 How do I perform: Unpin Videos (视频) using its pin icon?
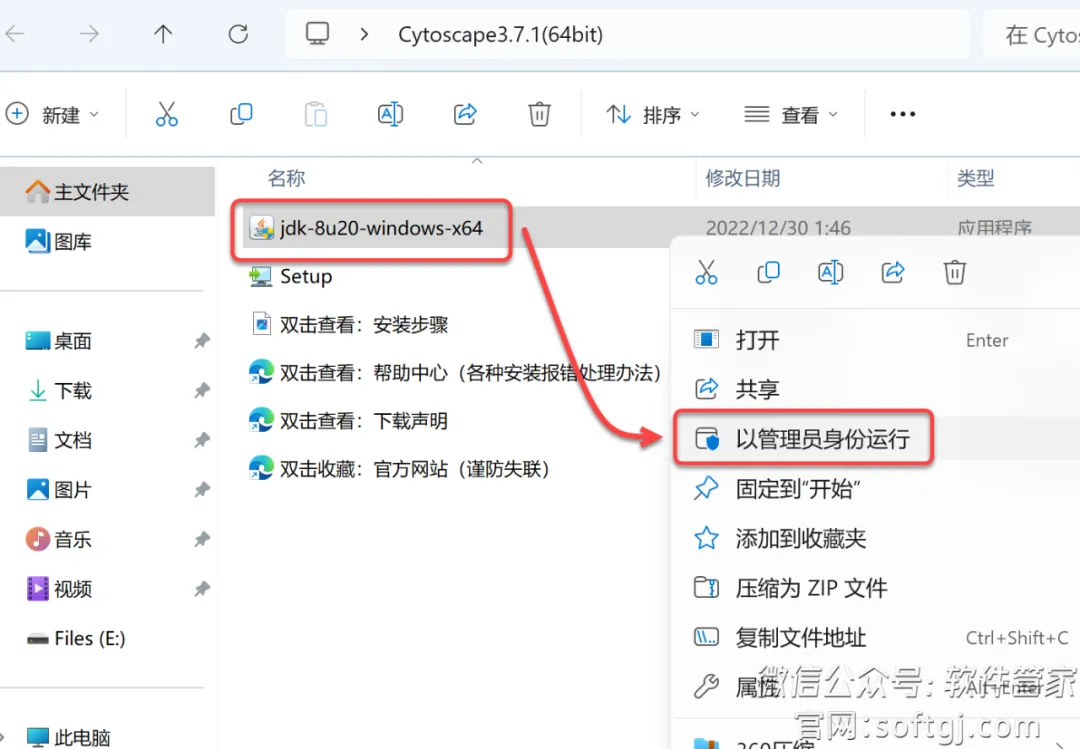[202, 589]
